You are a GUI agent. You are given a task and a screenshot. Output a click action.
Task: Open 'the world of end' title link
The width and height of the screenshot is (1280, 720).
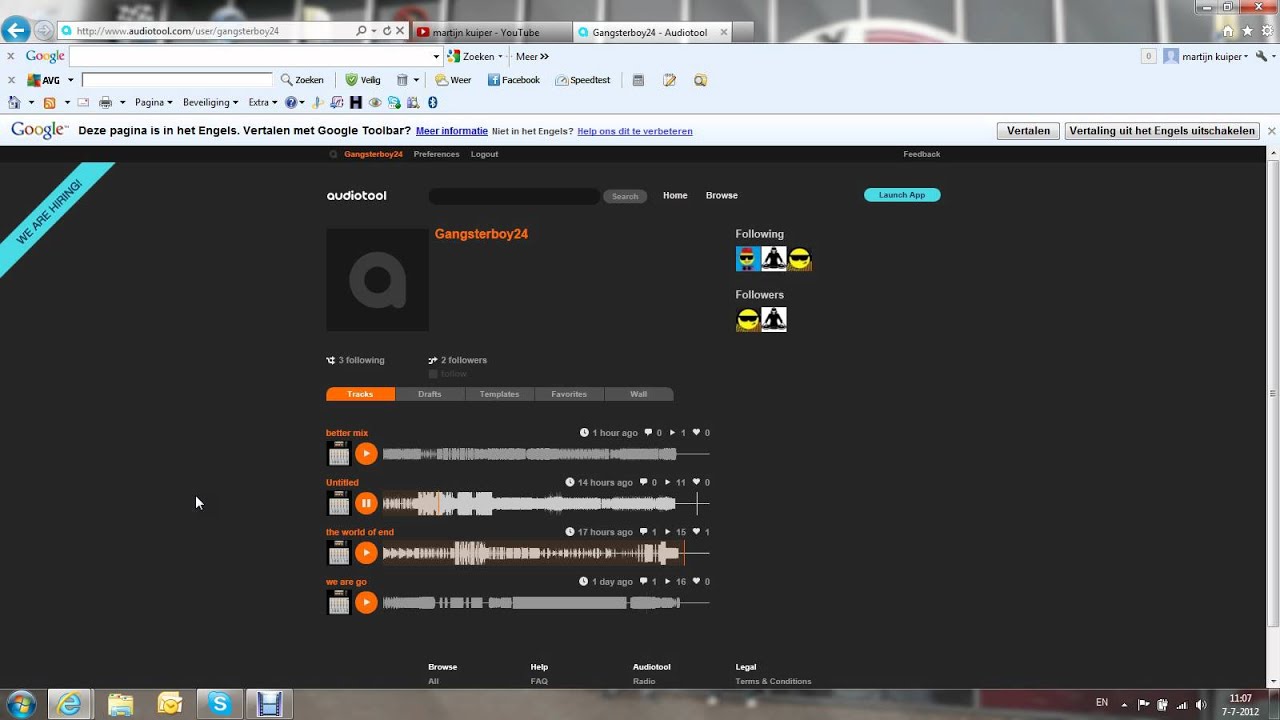360,532
